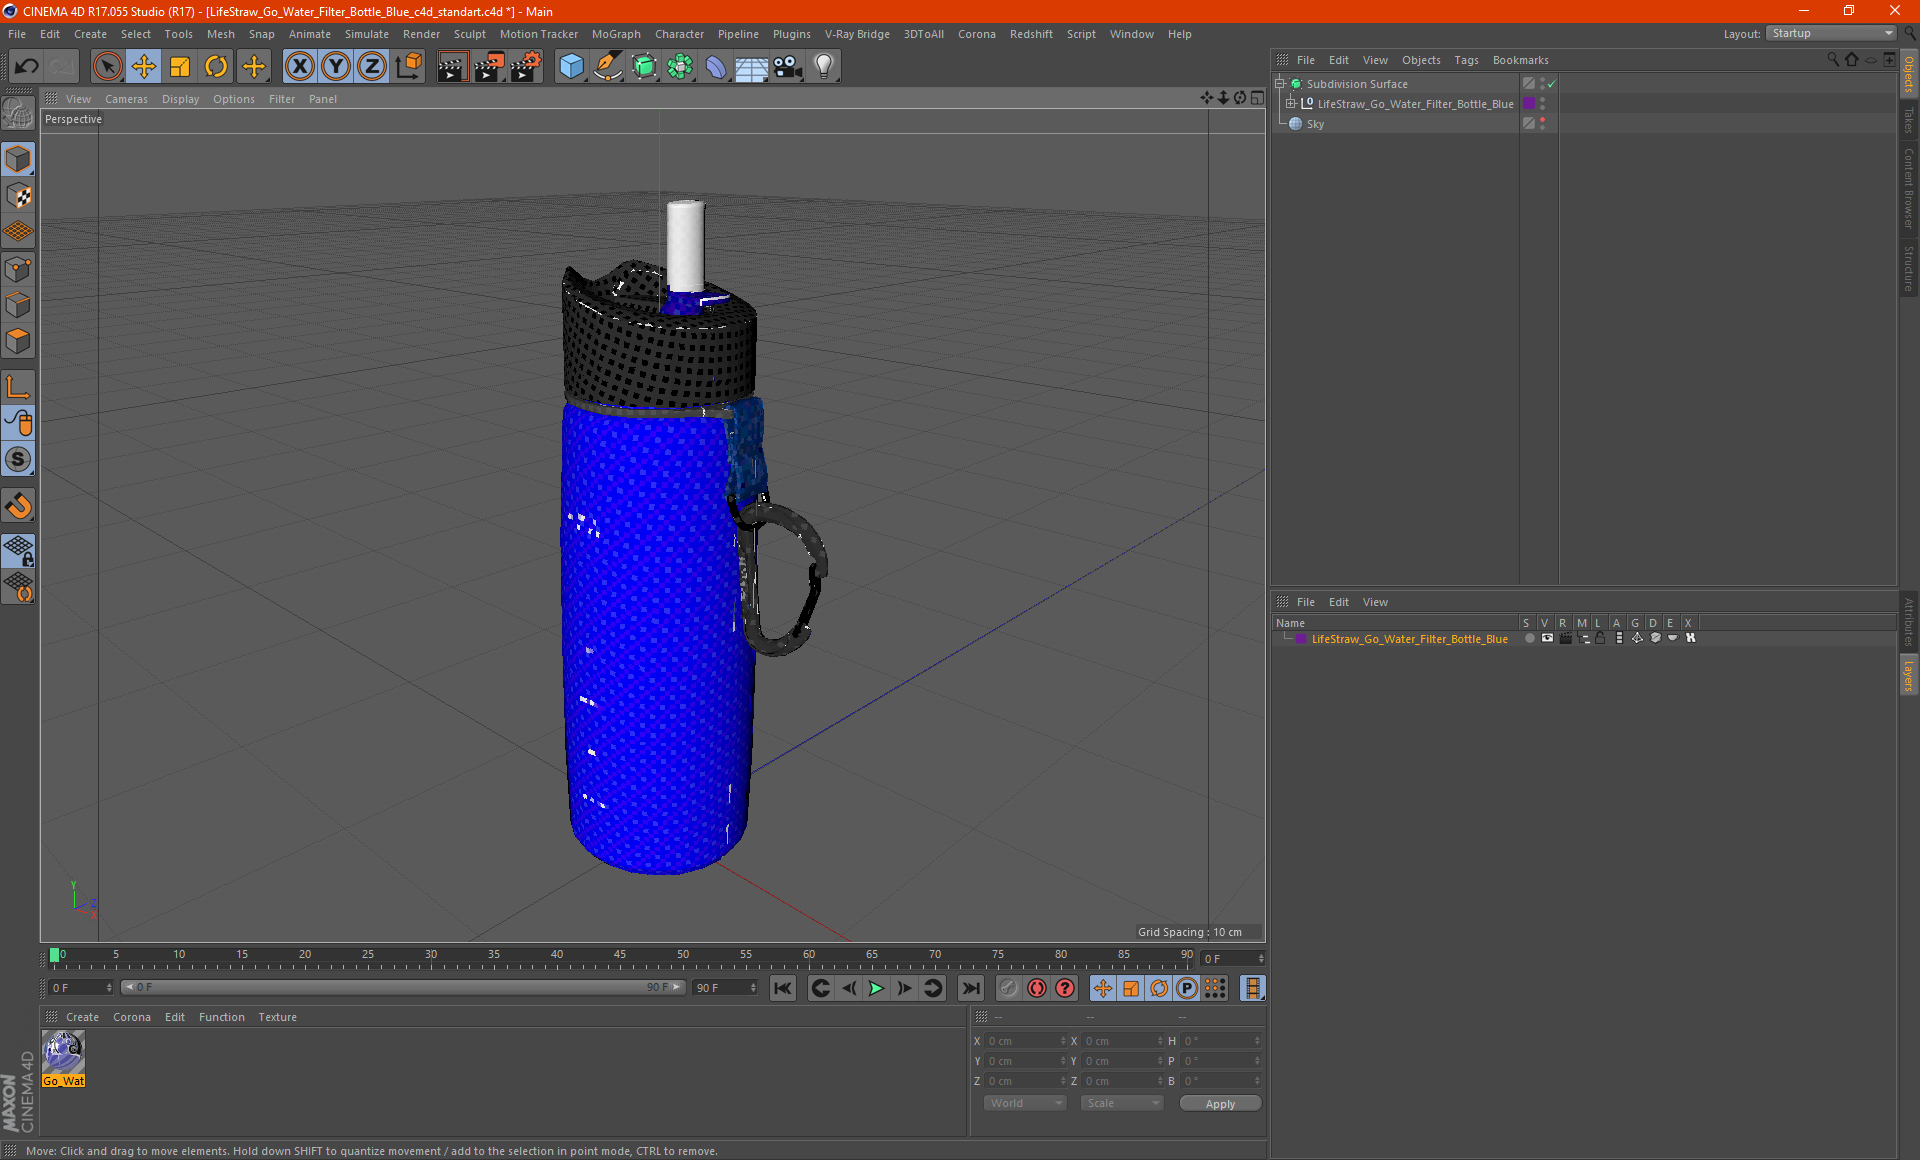
Task: Toggle layer view eye icon for LifeStraw layer
Action: point(1547,638)
